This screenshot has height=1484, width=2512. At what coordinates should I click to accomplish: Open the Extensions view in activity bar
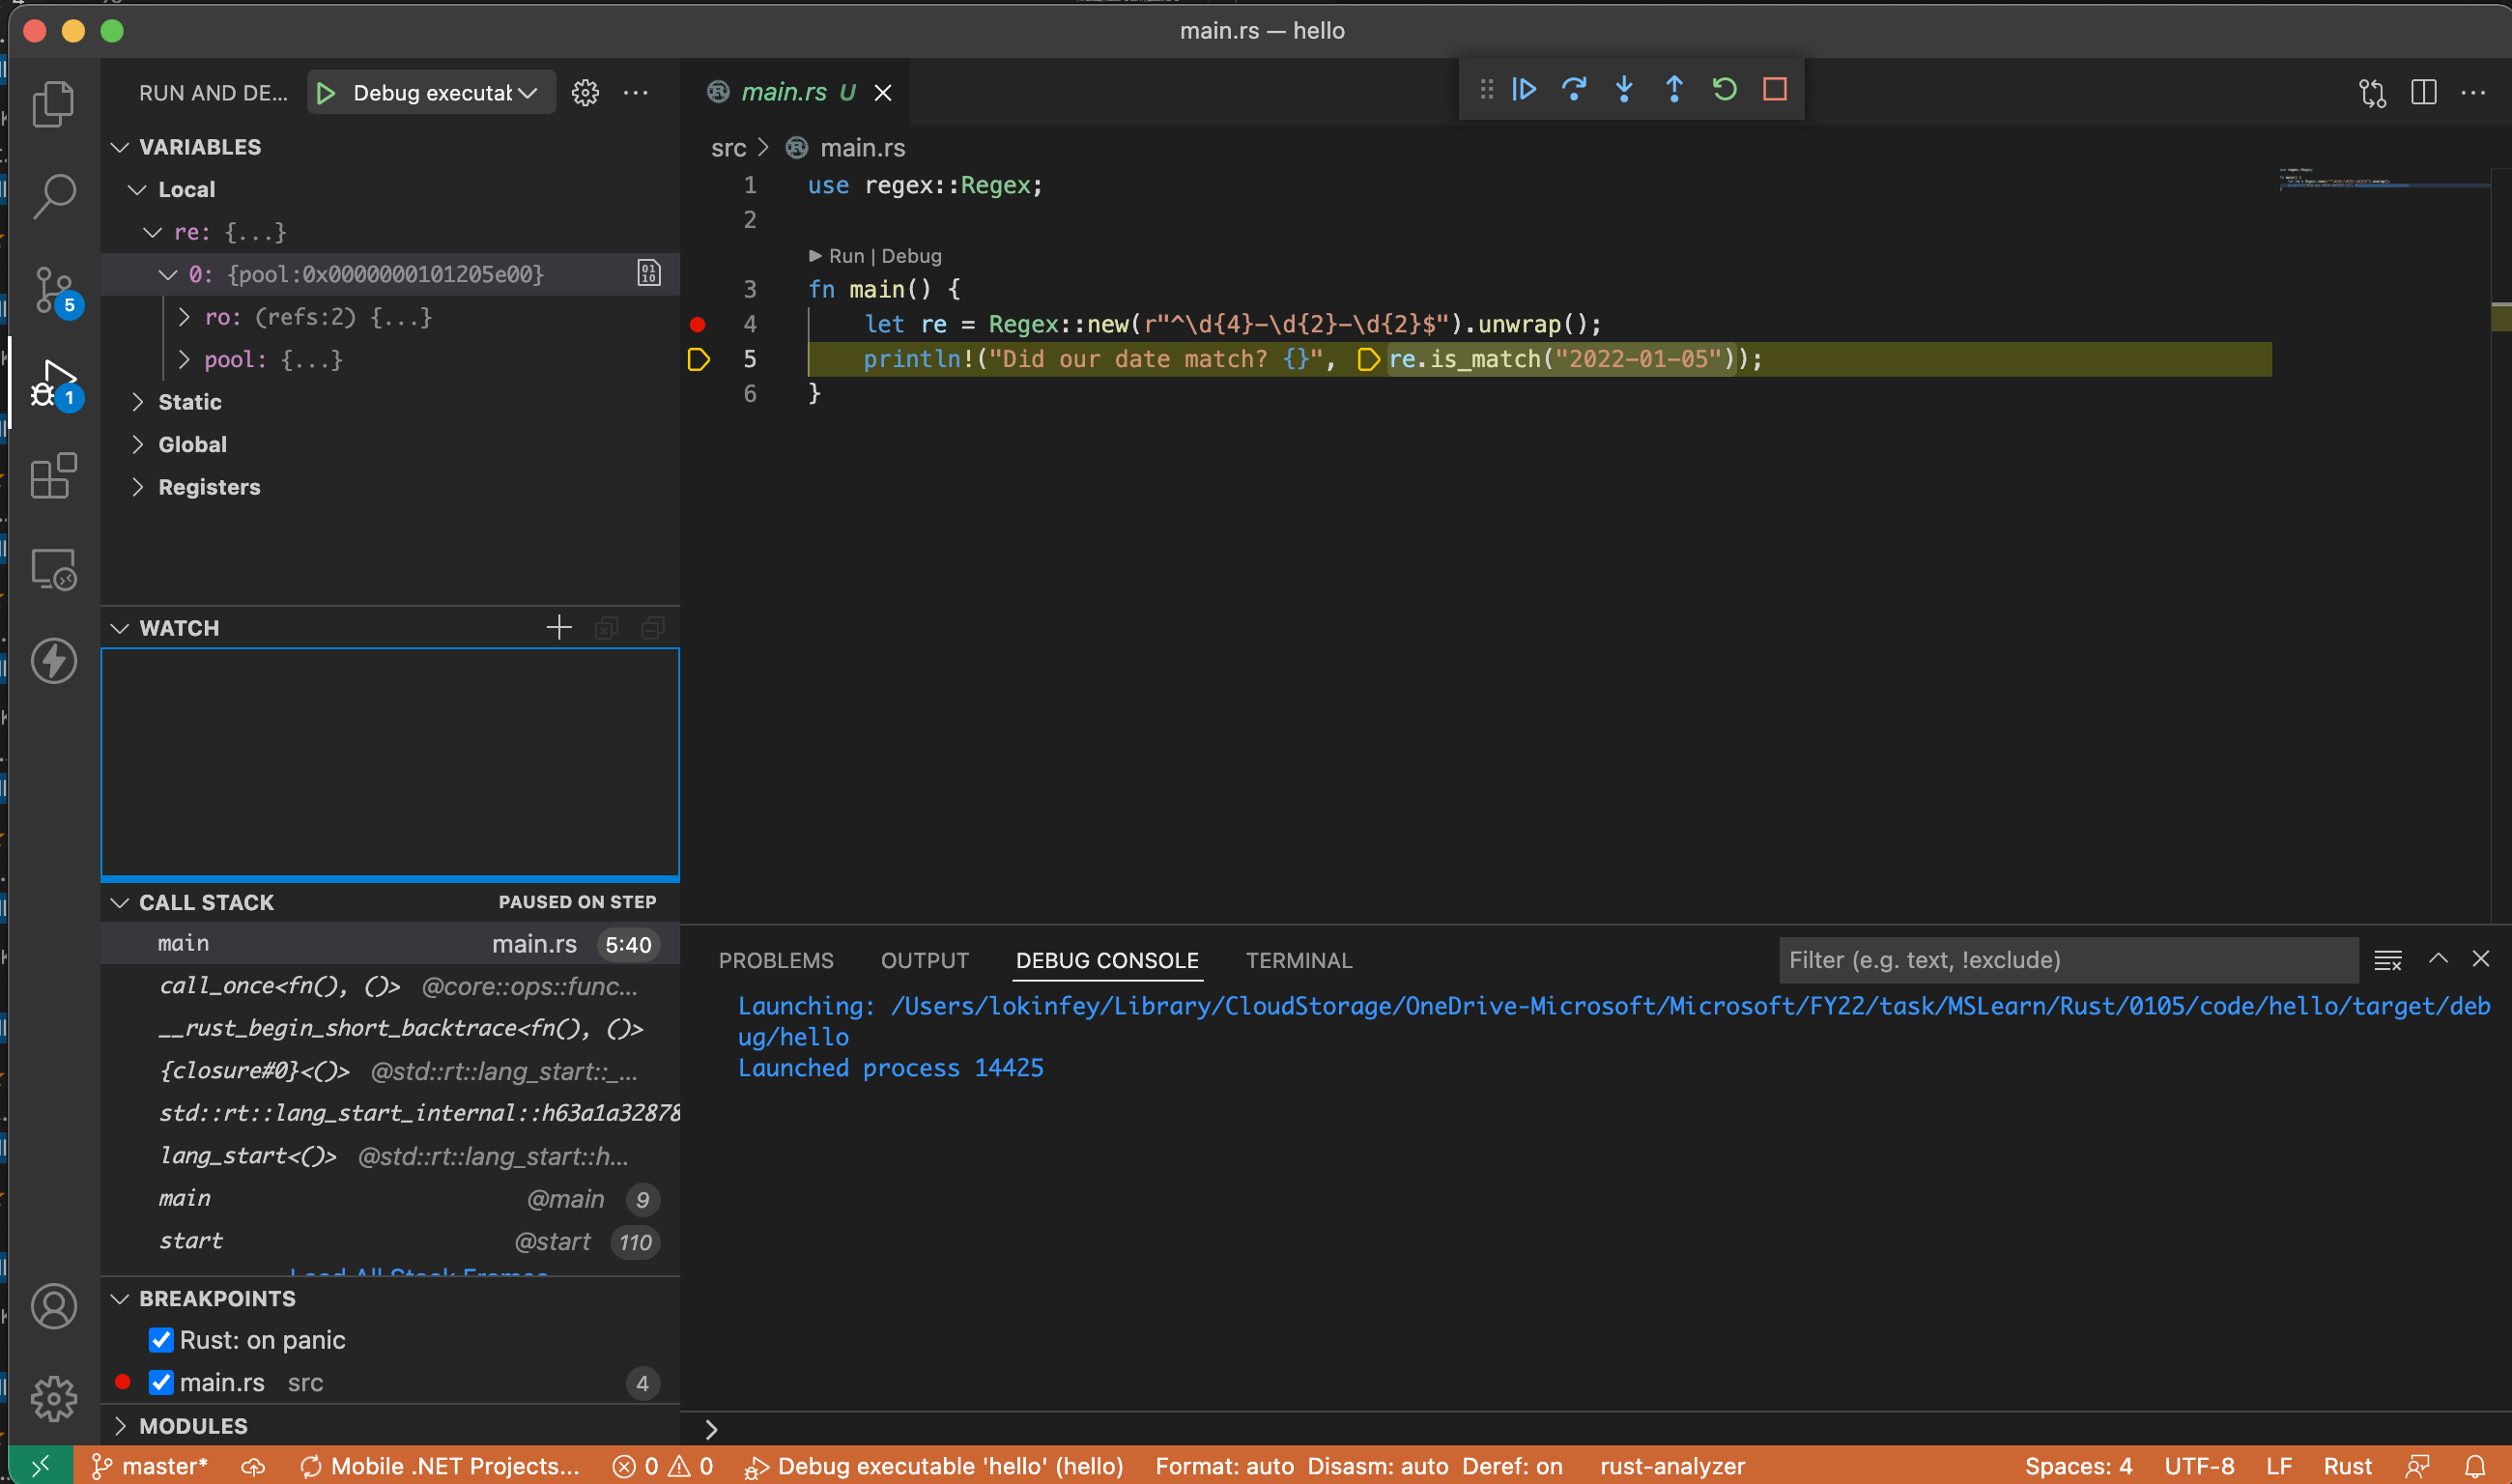point(53,476)
